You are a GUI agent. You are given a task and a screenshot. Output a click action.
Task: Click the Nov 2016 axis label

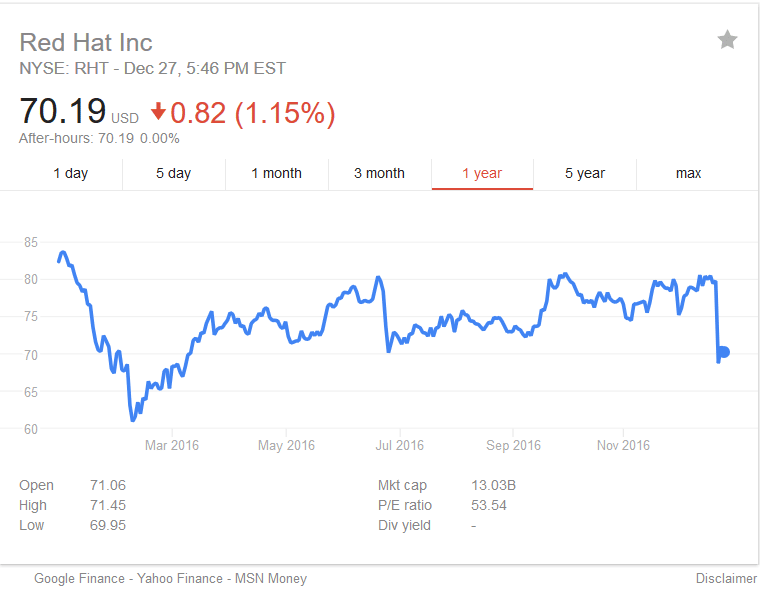click(x=622, y=445)
